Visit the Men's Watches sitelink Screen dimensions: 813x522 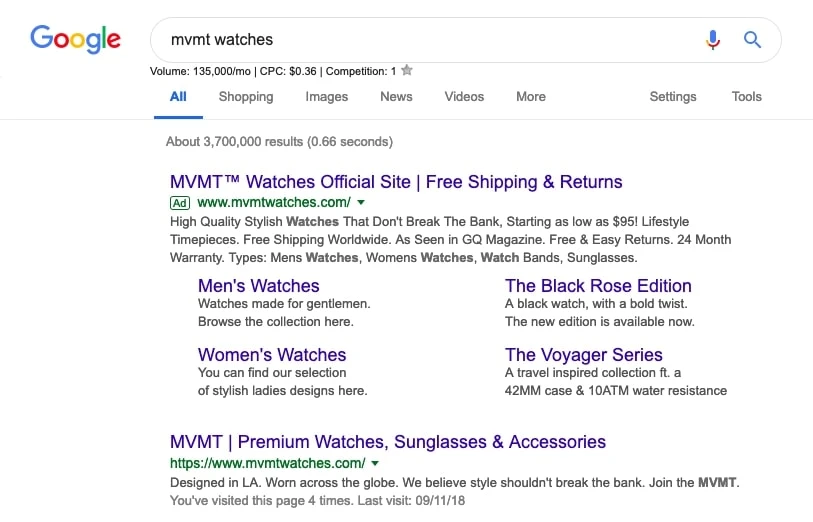(259, 286)
